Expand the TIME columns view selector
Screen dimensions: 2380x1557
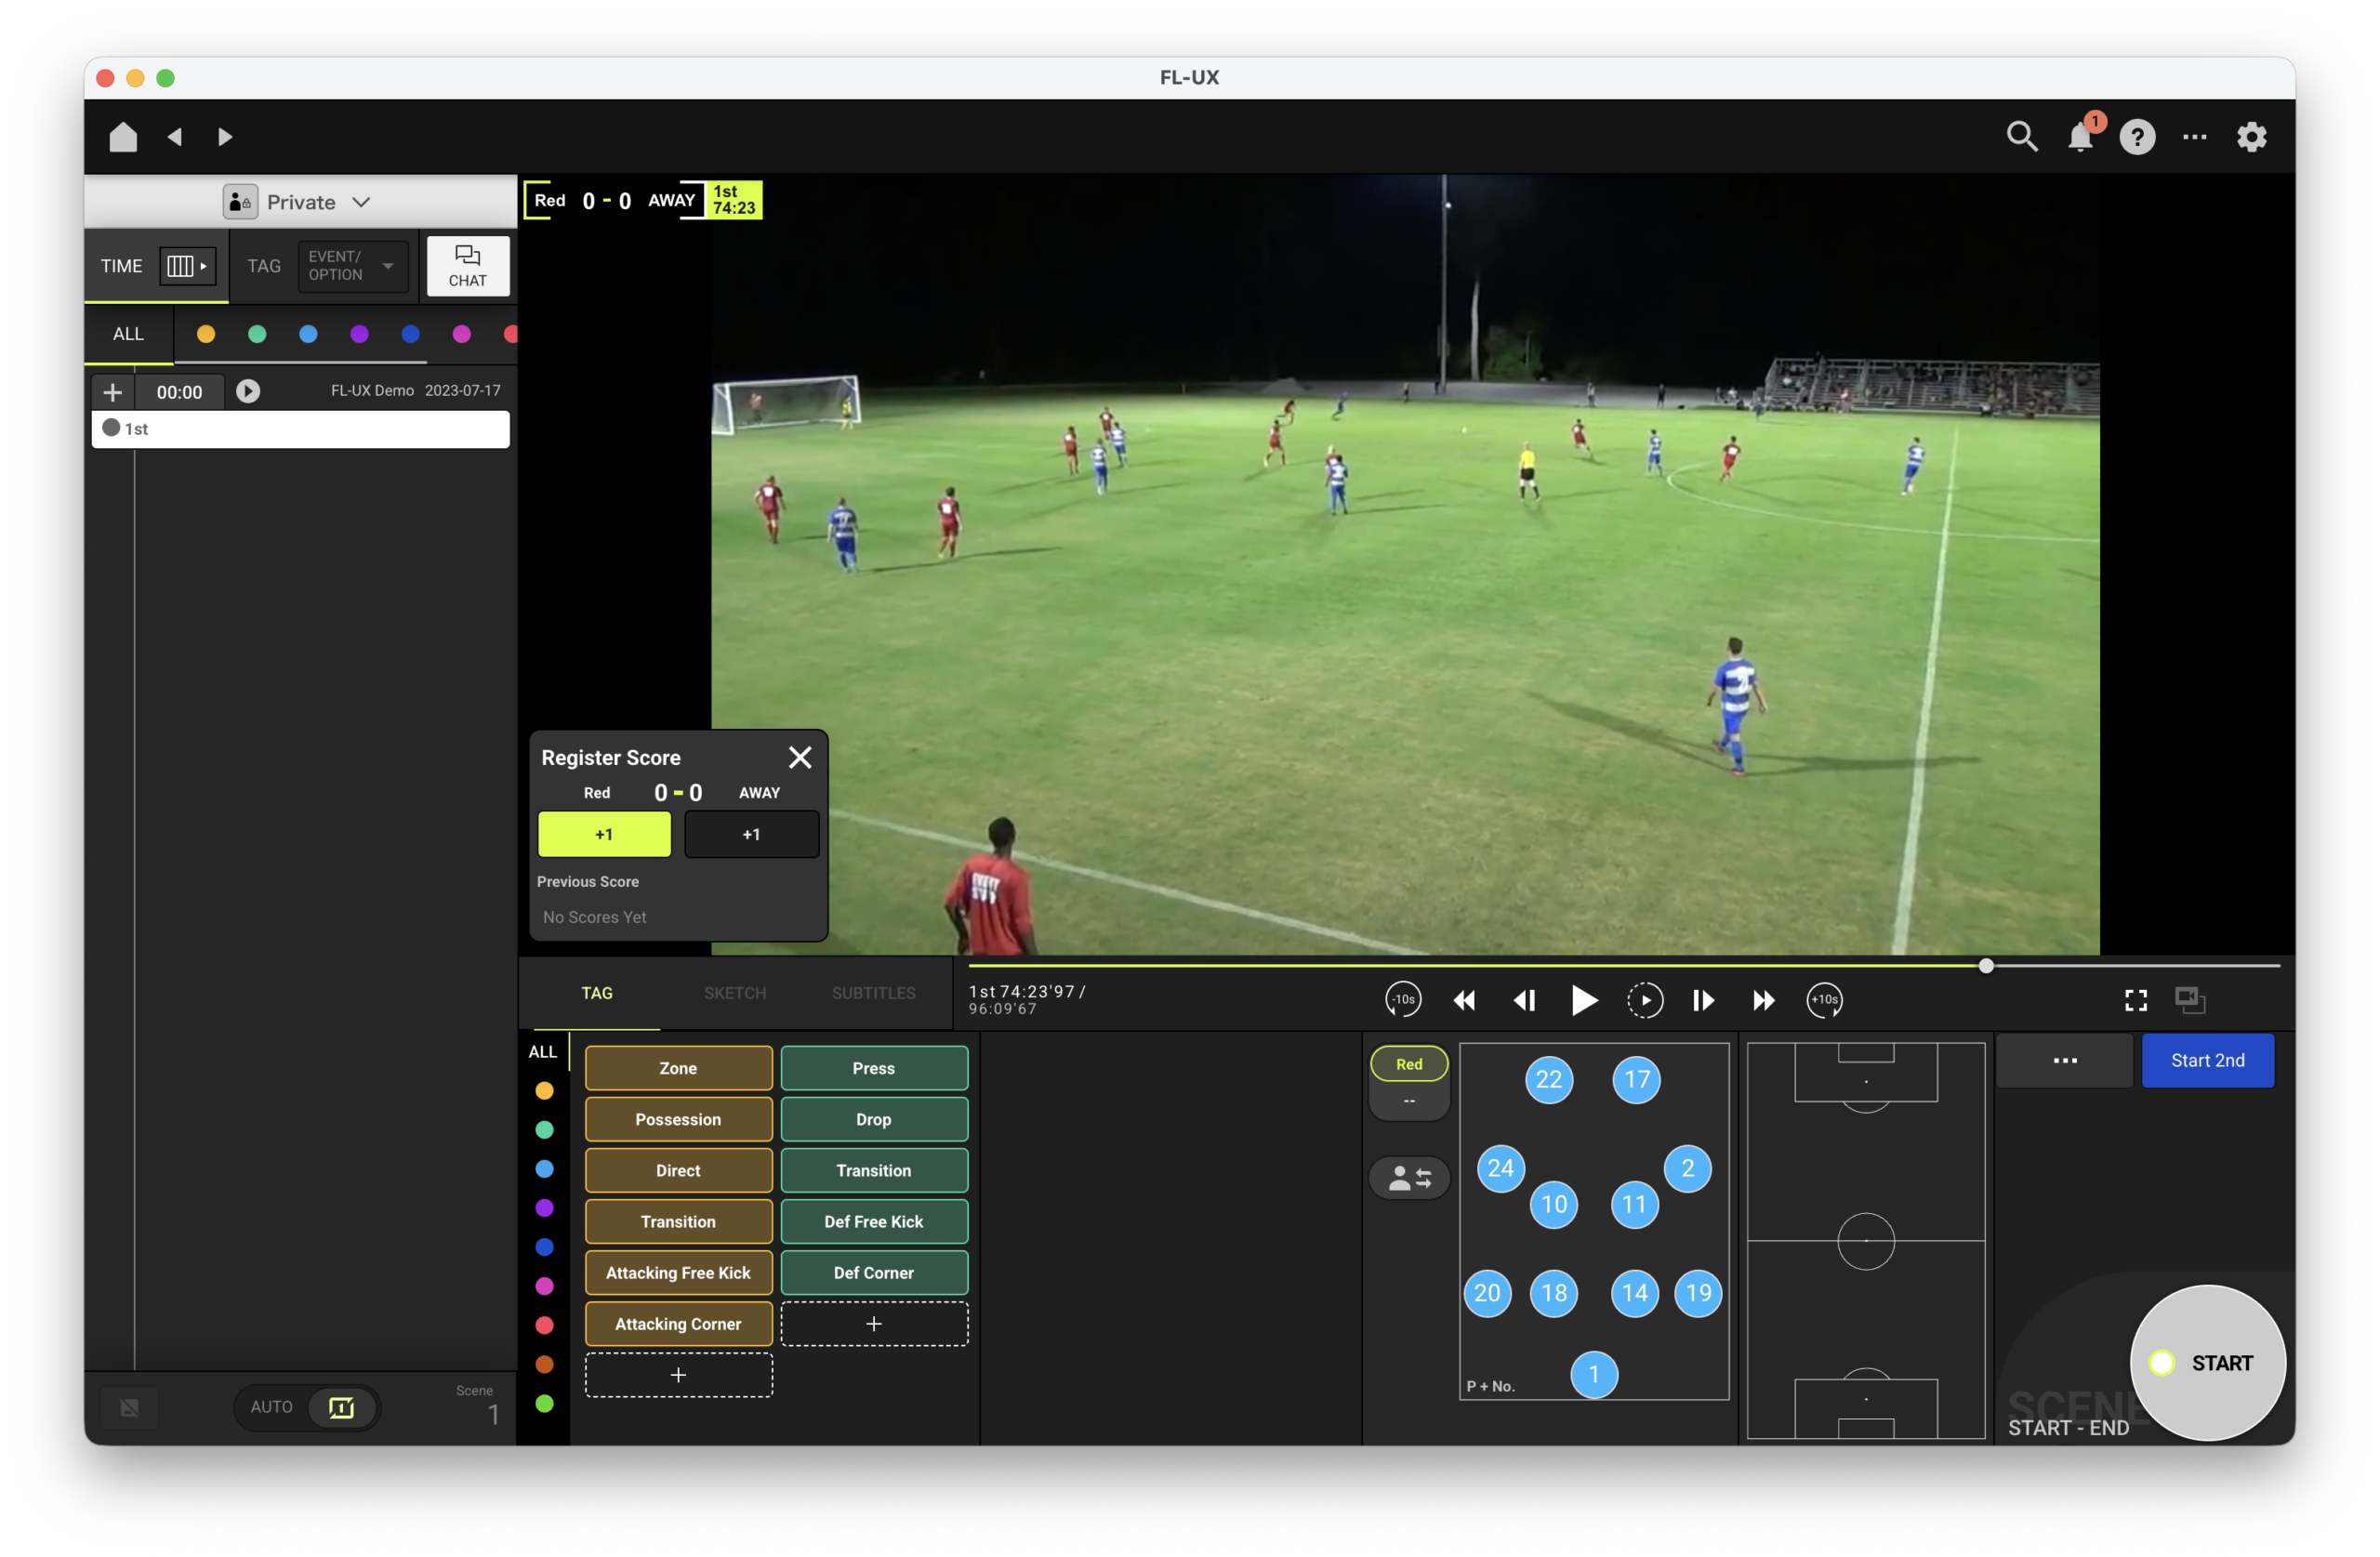click(x=187, y=266)
